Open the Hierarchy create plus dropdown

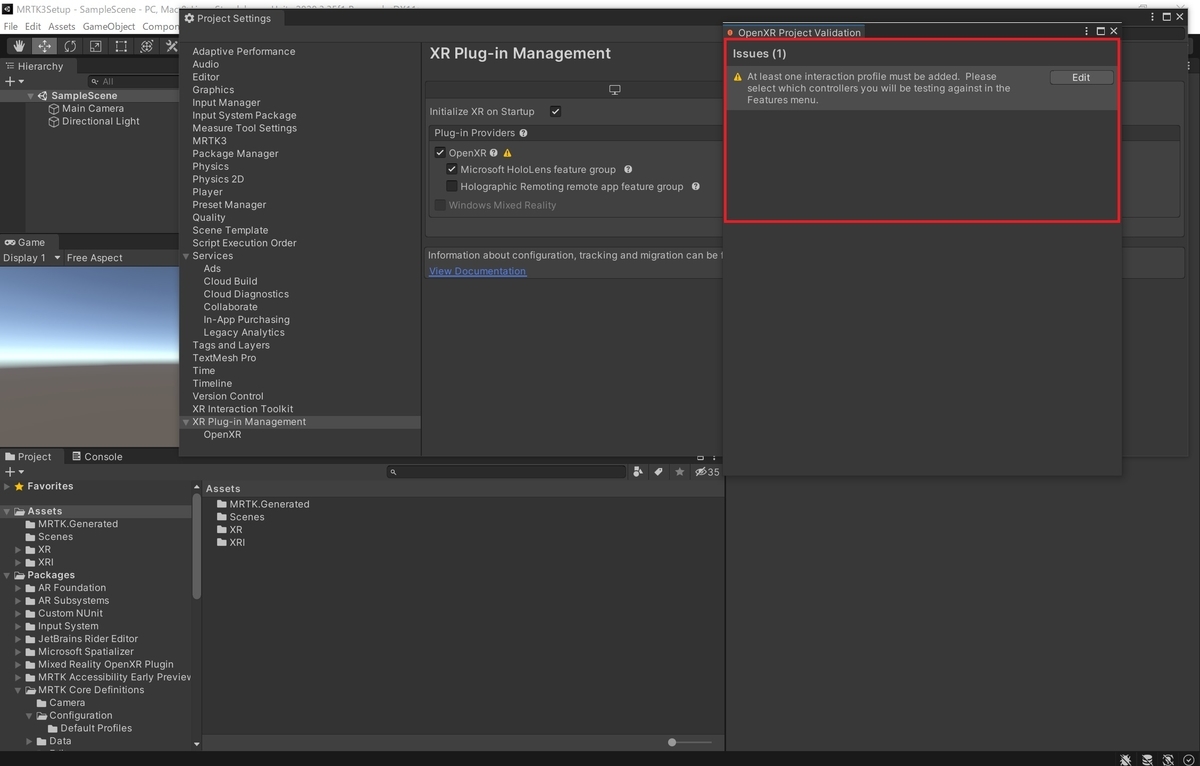(x=13, y=81)
